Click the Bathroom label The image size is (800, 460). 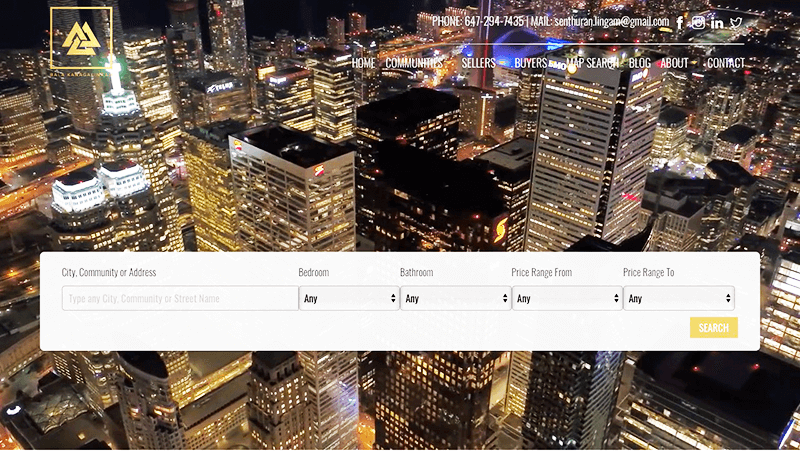(x=416, y=272)
